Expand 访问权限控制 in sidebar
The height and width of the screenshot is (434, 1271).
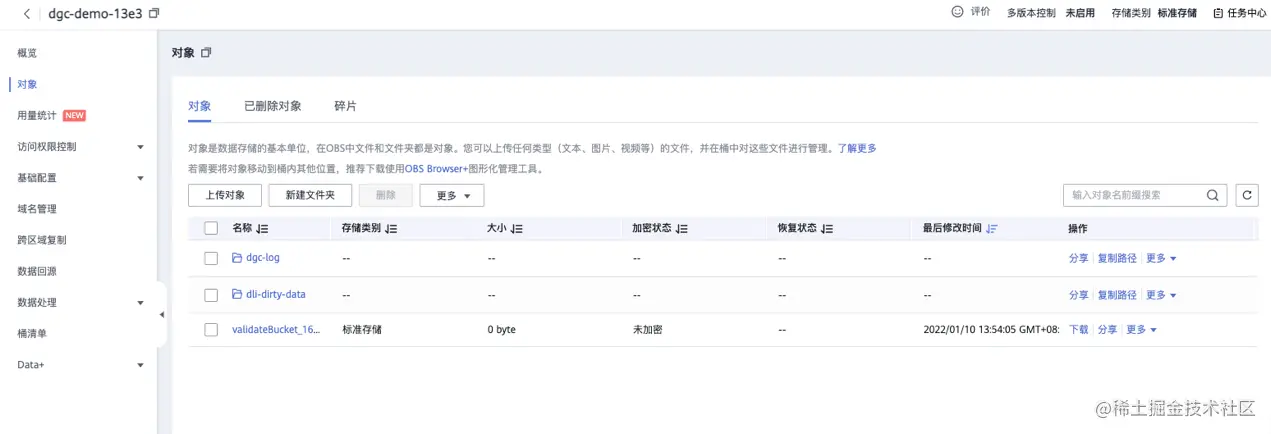tap(141, 147)
